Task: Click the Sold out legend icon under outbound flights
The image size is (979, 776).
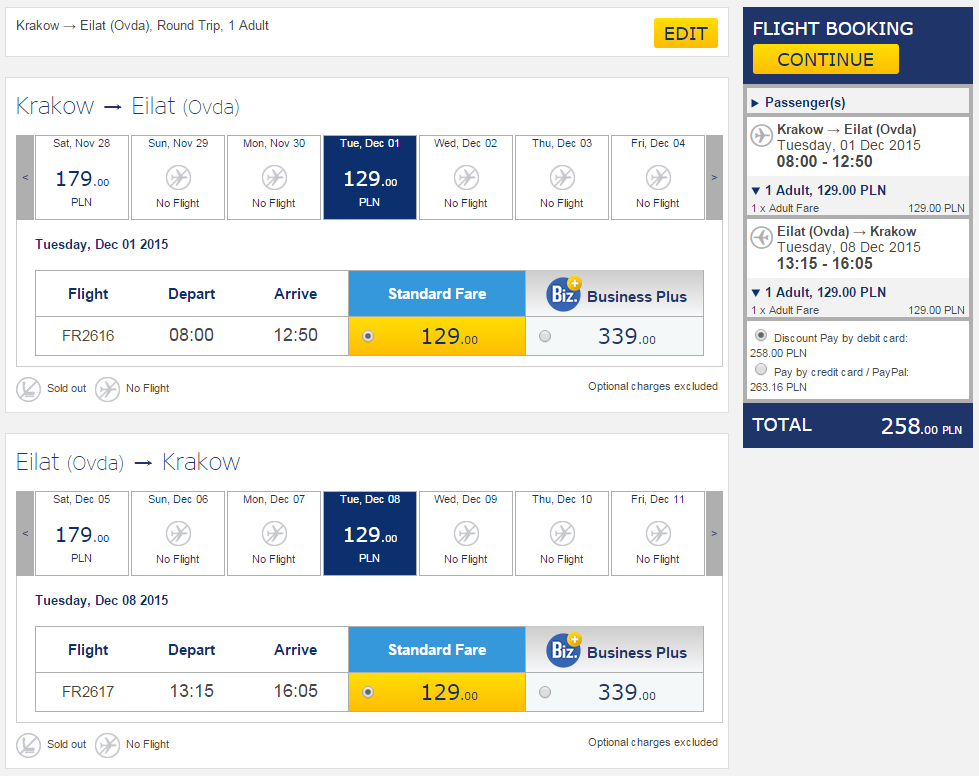Action: click(x=28, y=389)
